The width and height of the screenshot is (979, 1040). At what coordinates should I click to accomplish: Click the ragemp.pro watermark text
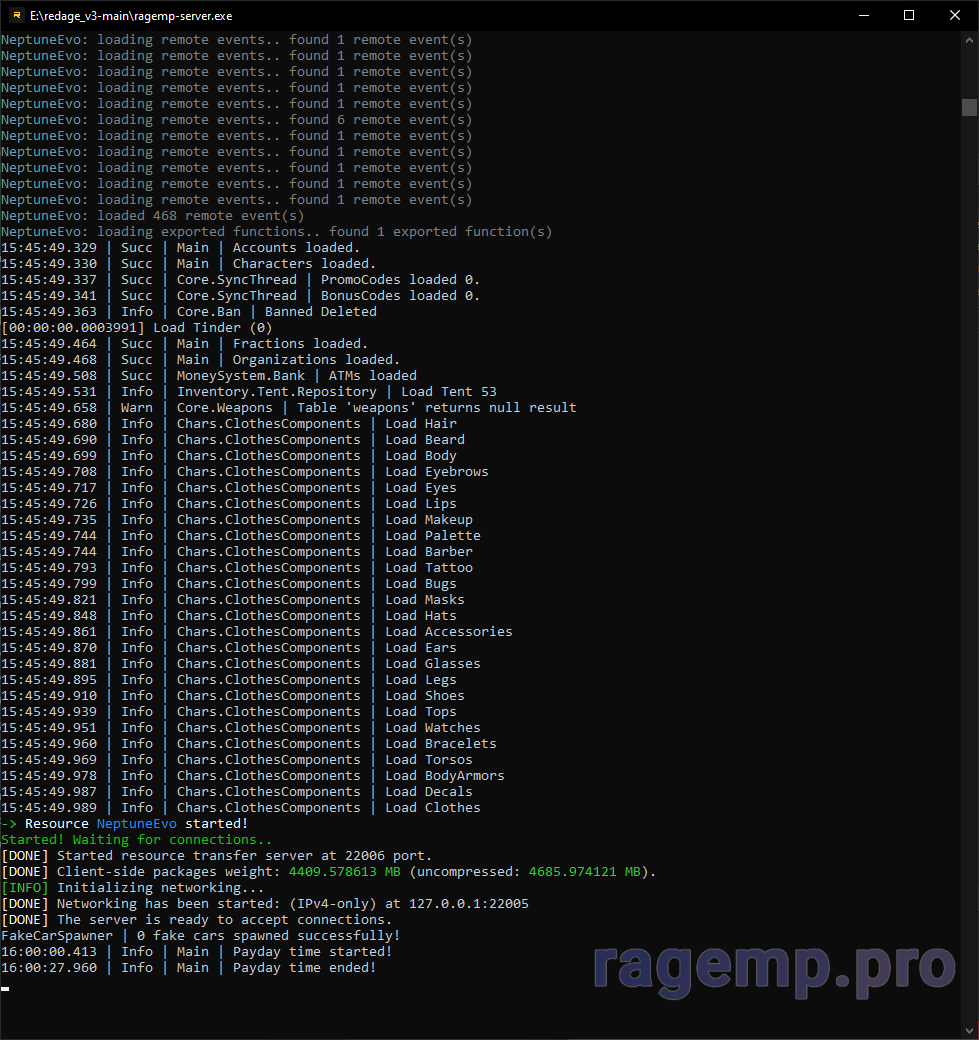[x=774, y=965]
